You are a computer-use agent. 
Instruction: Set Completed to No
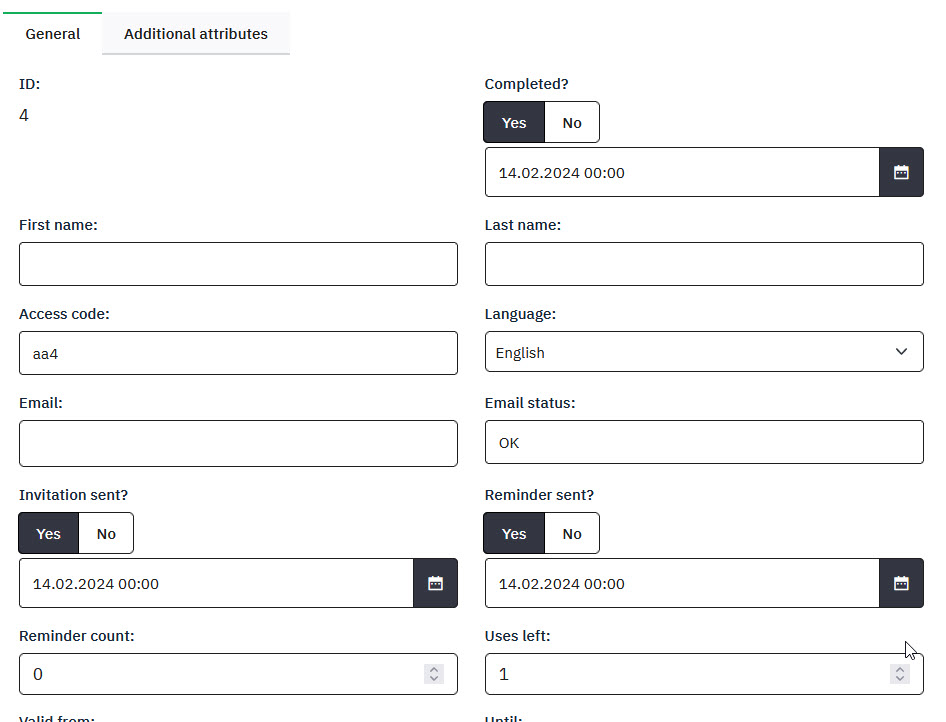point(572,122)
